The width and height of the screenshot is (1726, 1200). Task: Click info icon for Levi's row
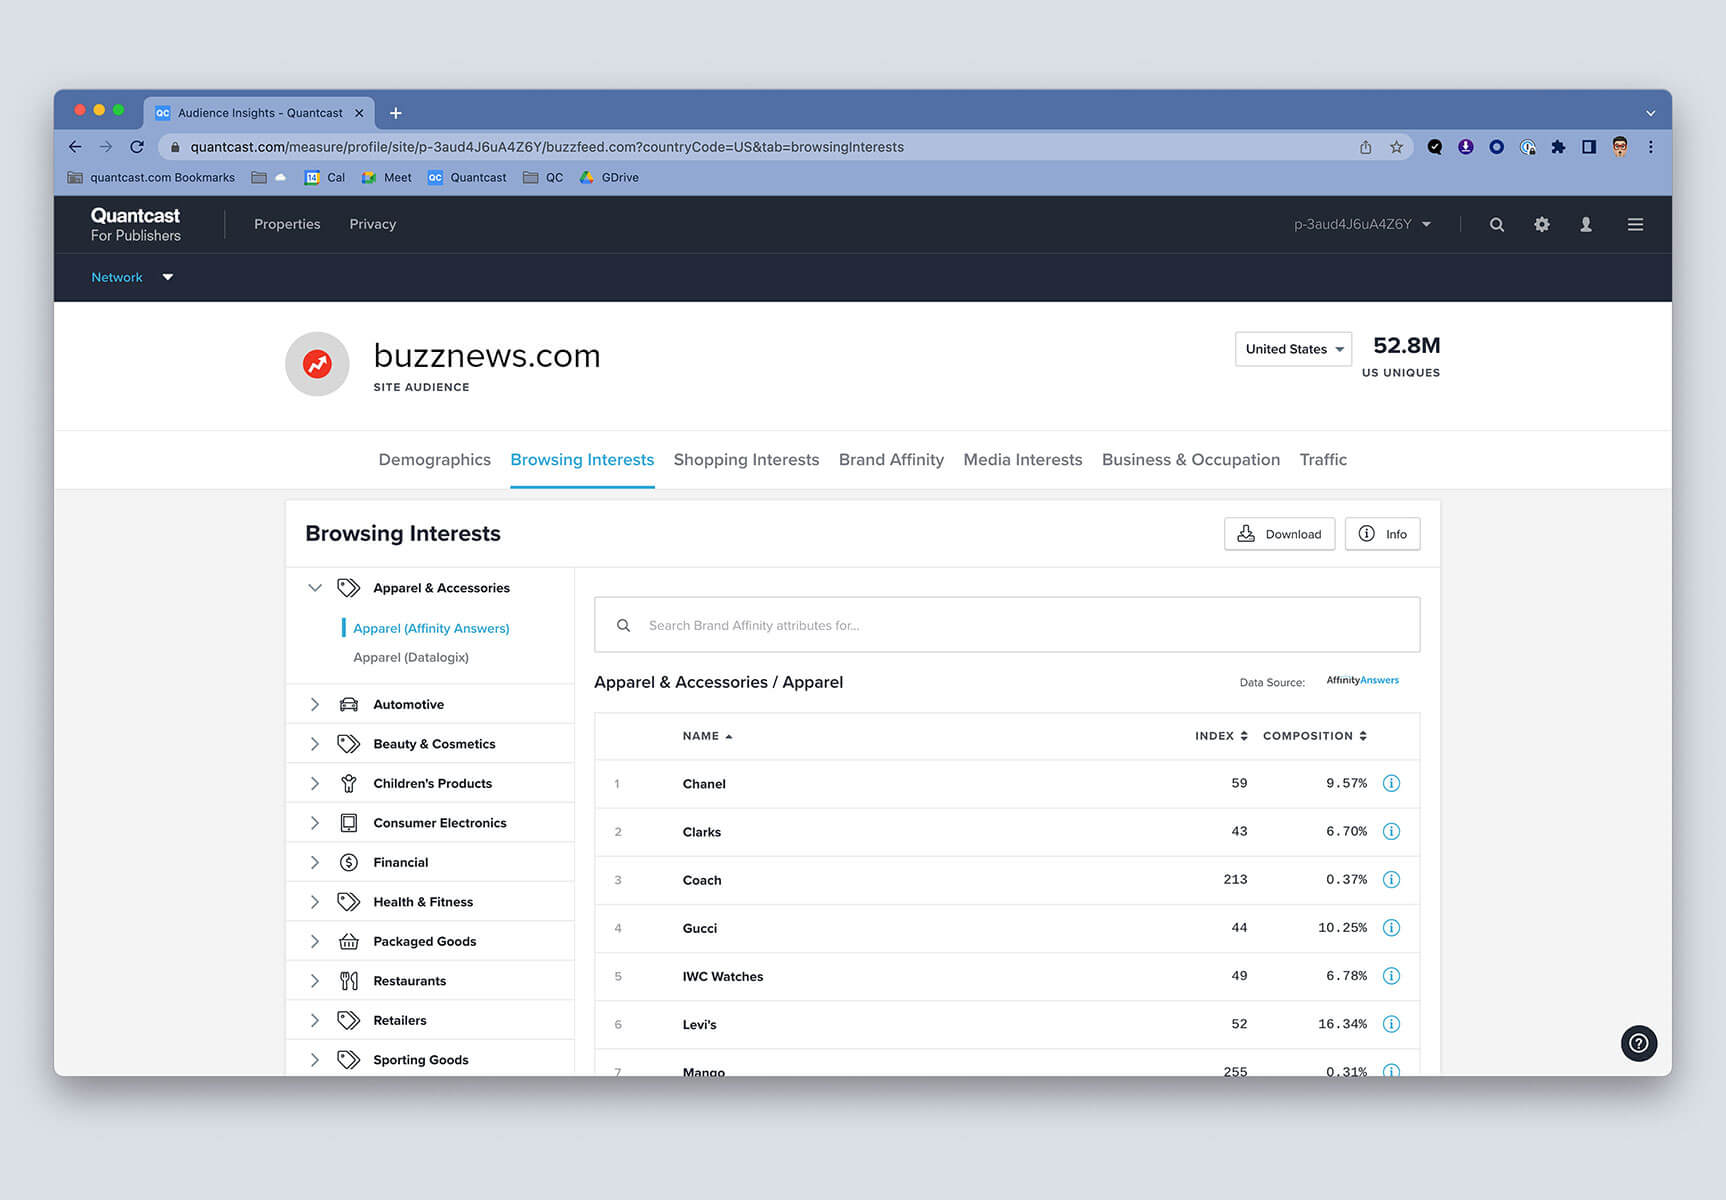tap(1391, 1024)
